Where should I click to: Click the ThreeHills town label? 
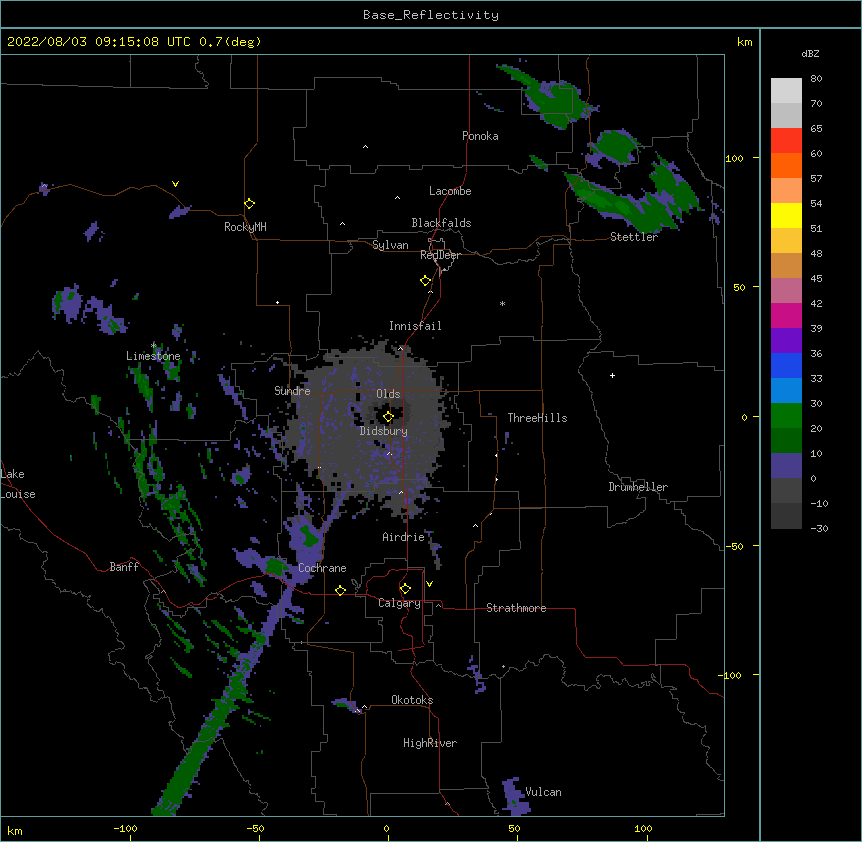[x=537, y=418]
